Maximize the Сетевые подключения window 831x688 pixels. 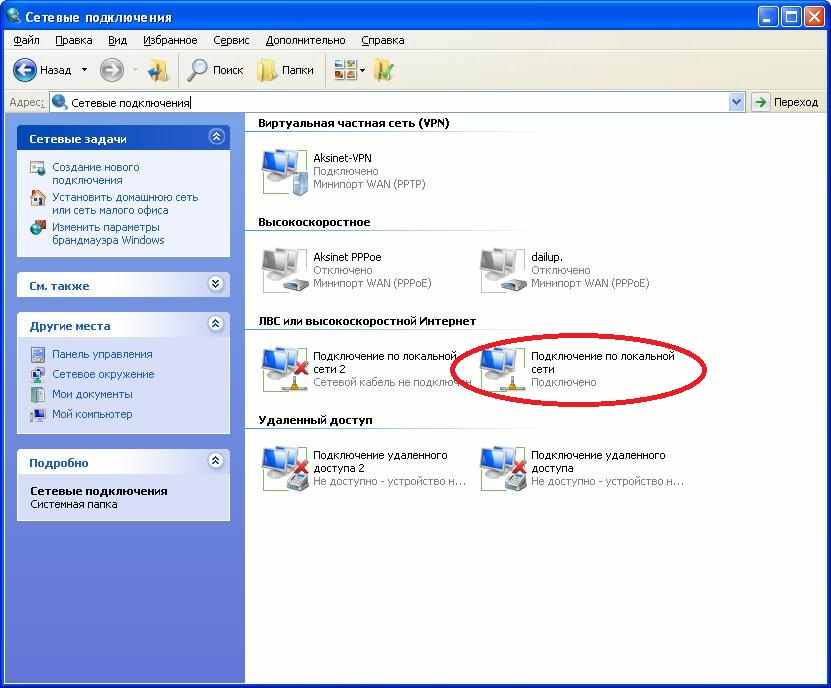pyautogui.click(x=791, y=17)
